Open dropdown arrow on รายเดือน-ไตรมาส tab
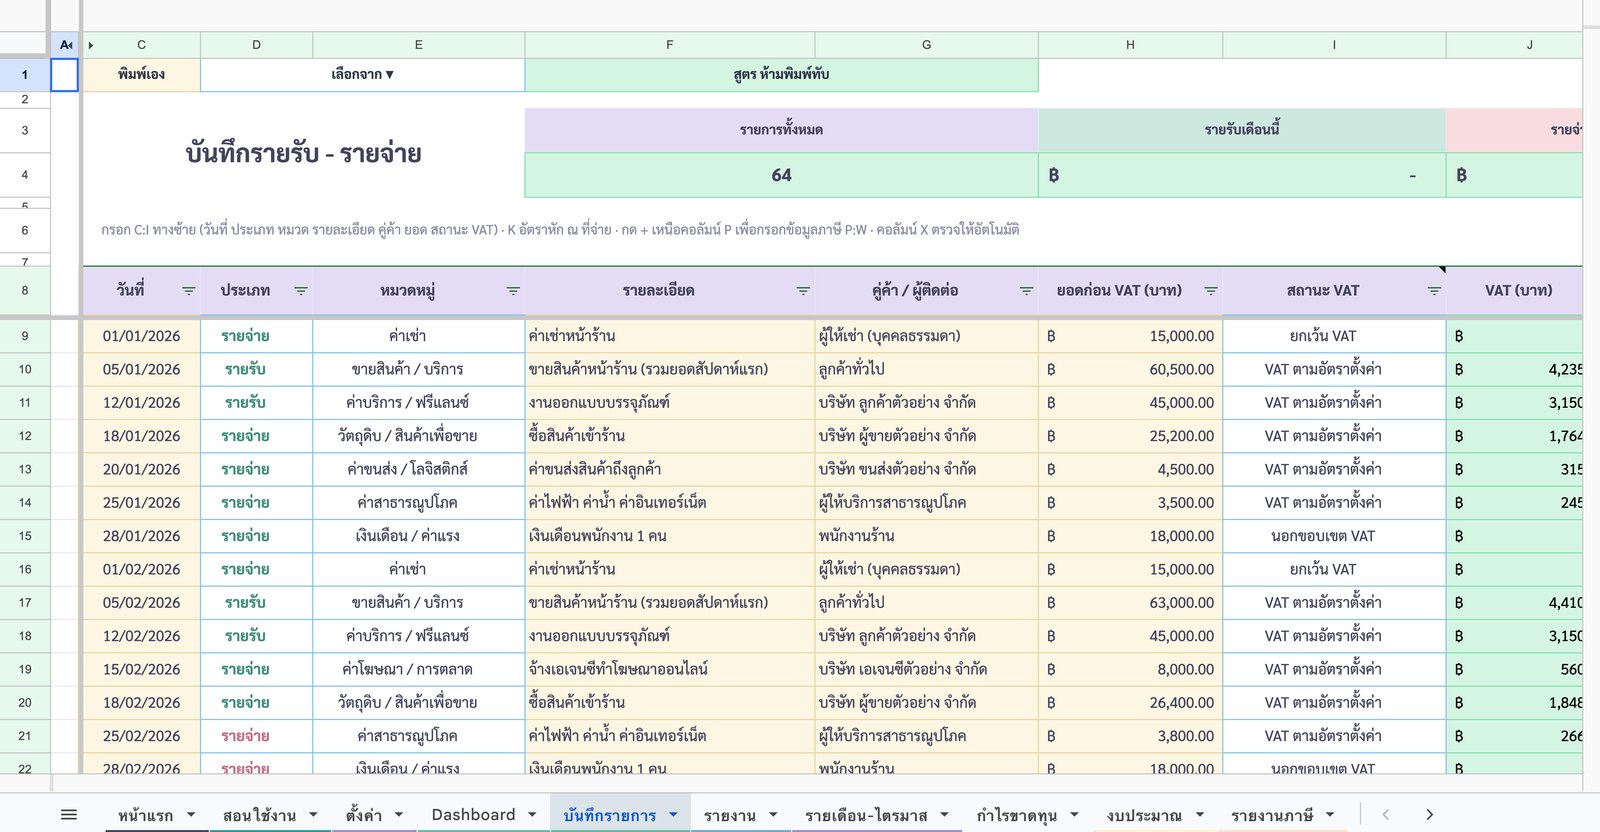Image resolution: width=1600 pixels, height=832 pixels. point(944,815)
